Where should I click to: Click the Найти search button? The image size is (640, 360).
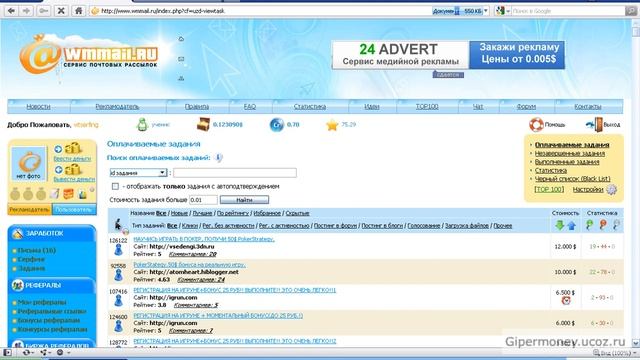point(244,200)
